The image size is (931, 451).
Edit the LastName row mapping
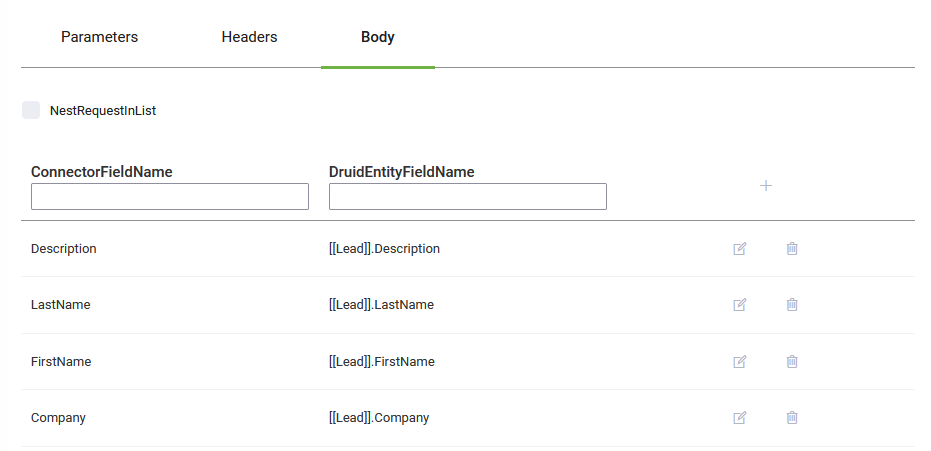[740, 305]
